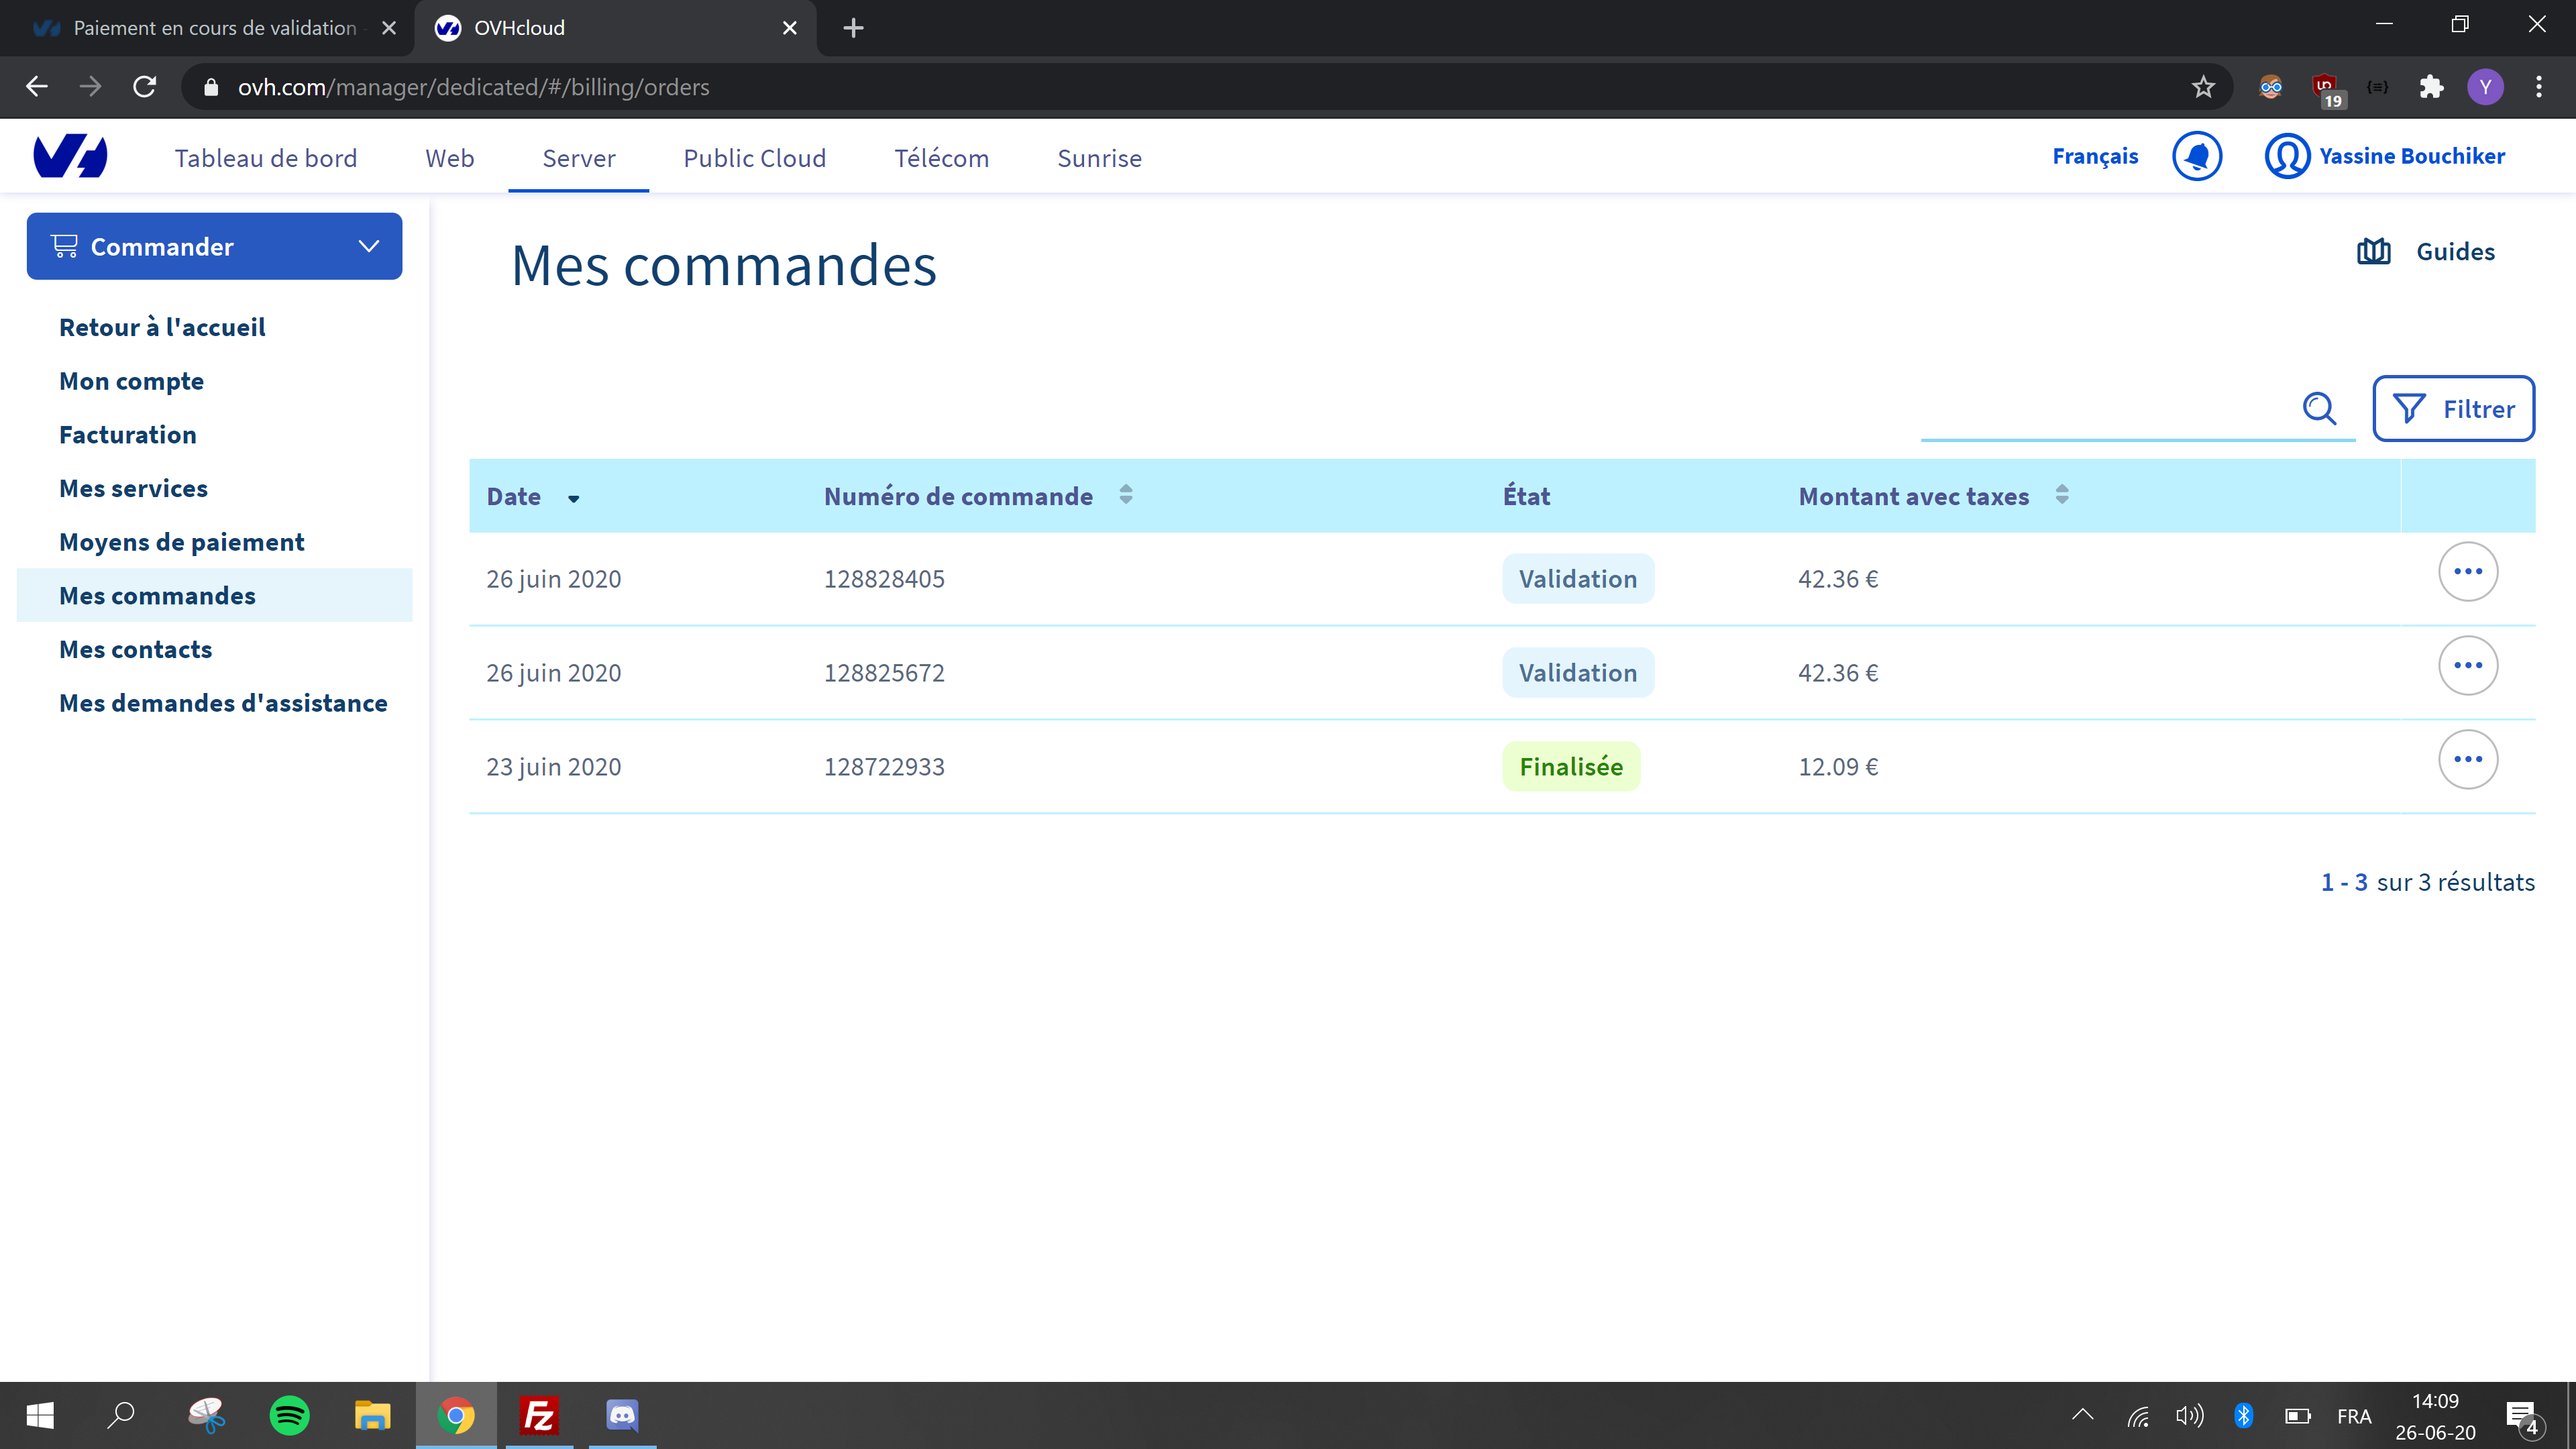Click Validation status of order 128825672

click(x=1578, y=673)
